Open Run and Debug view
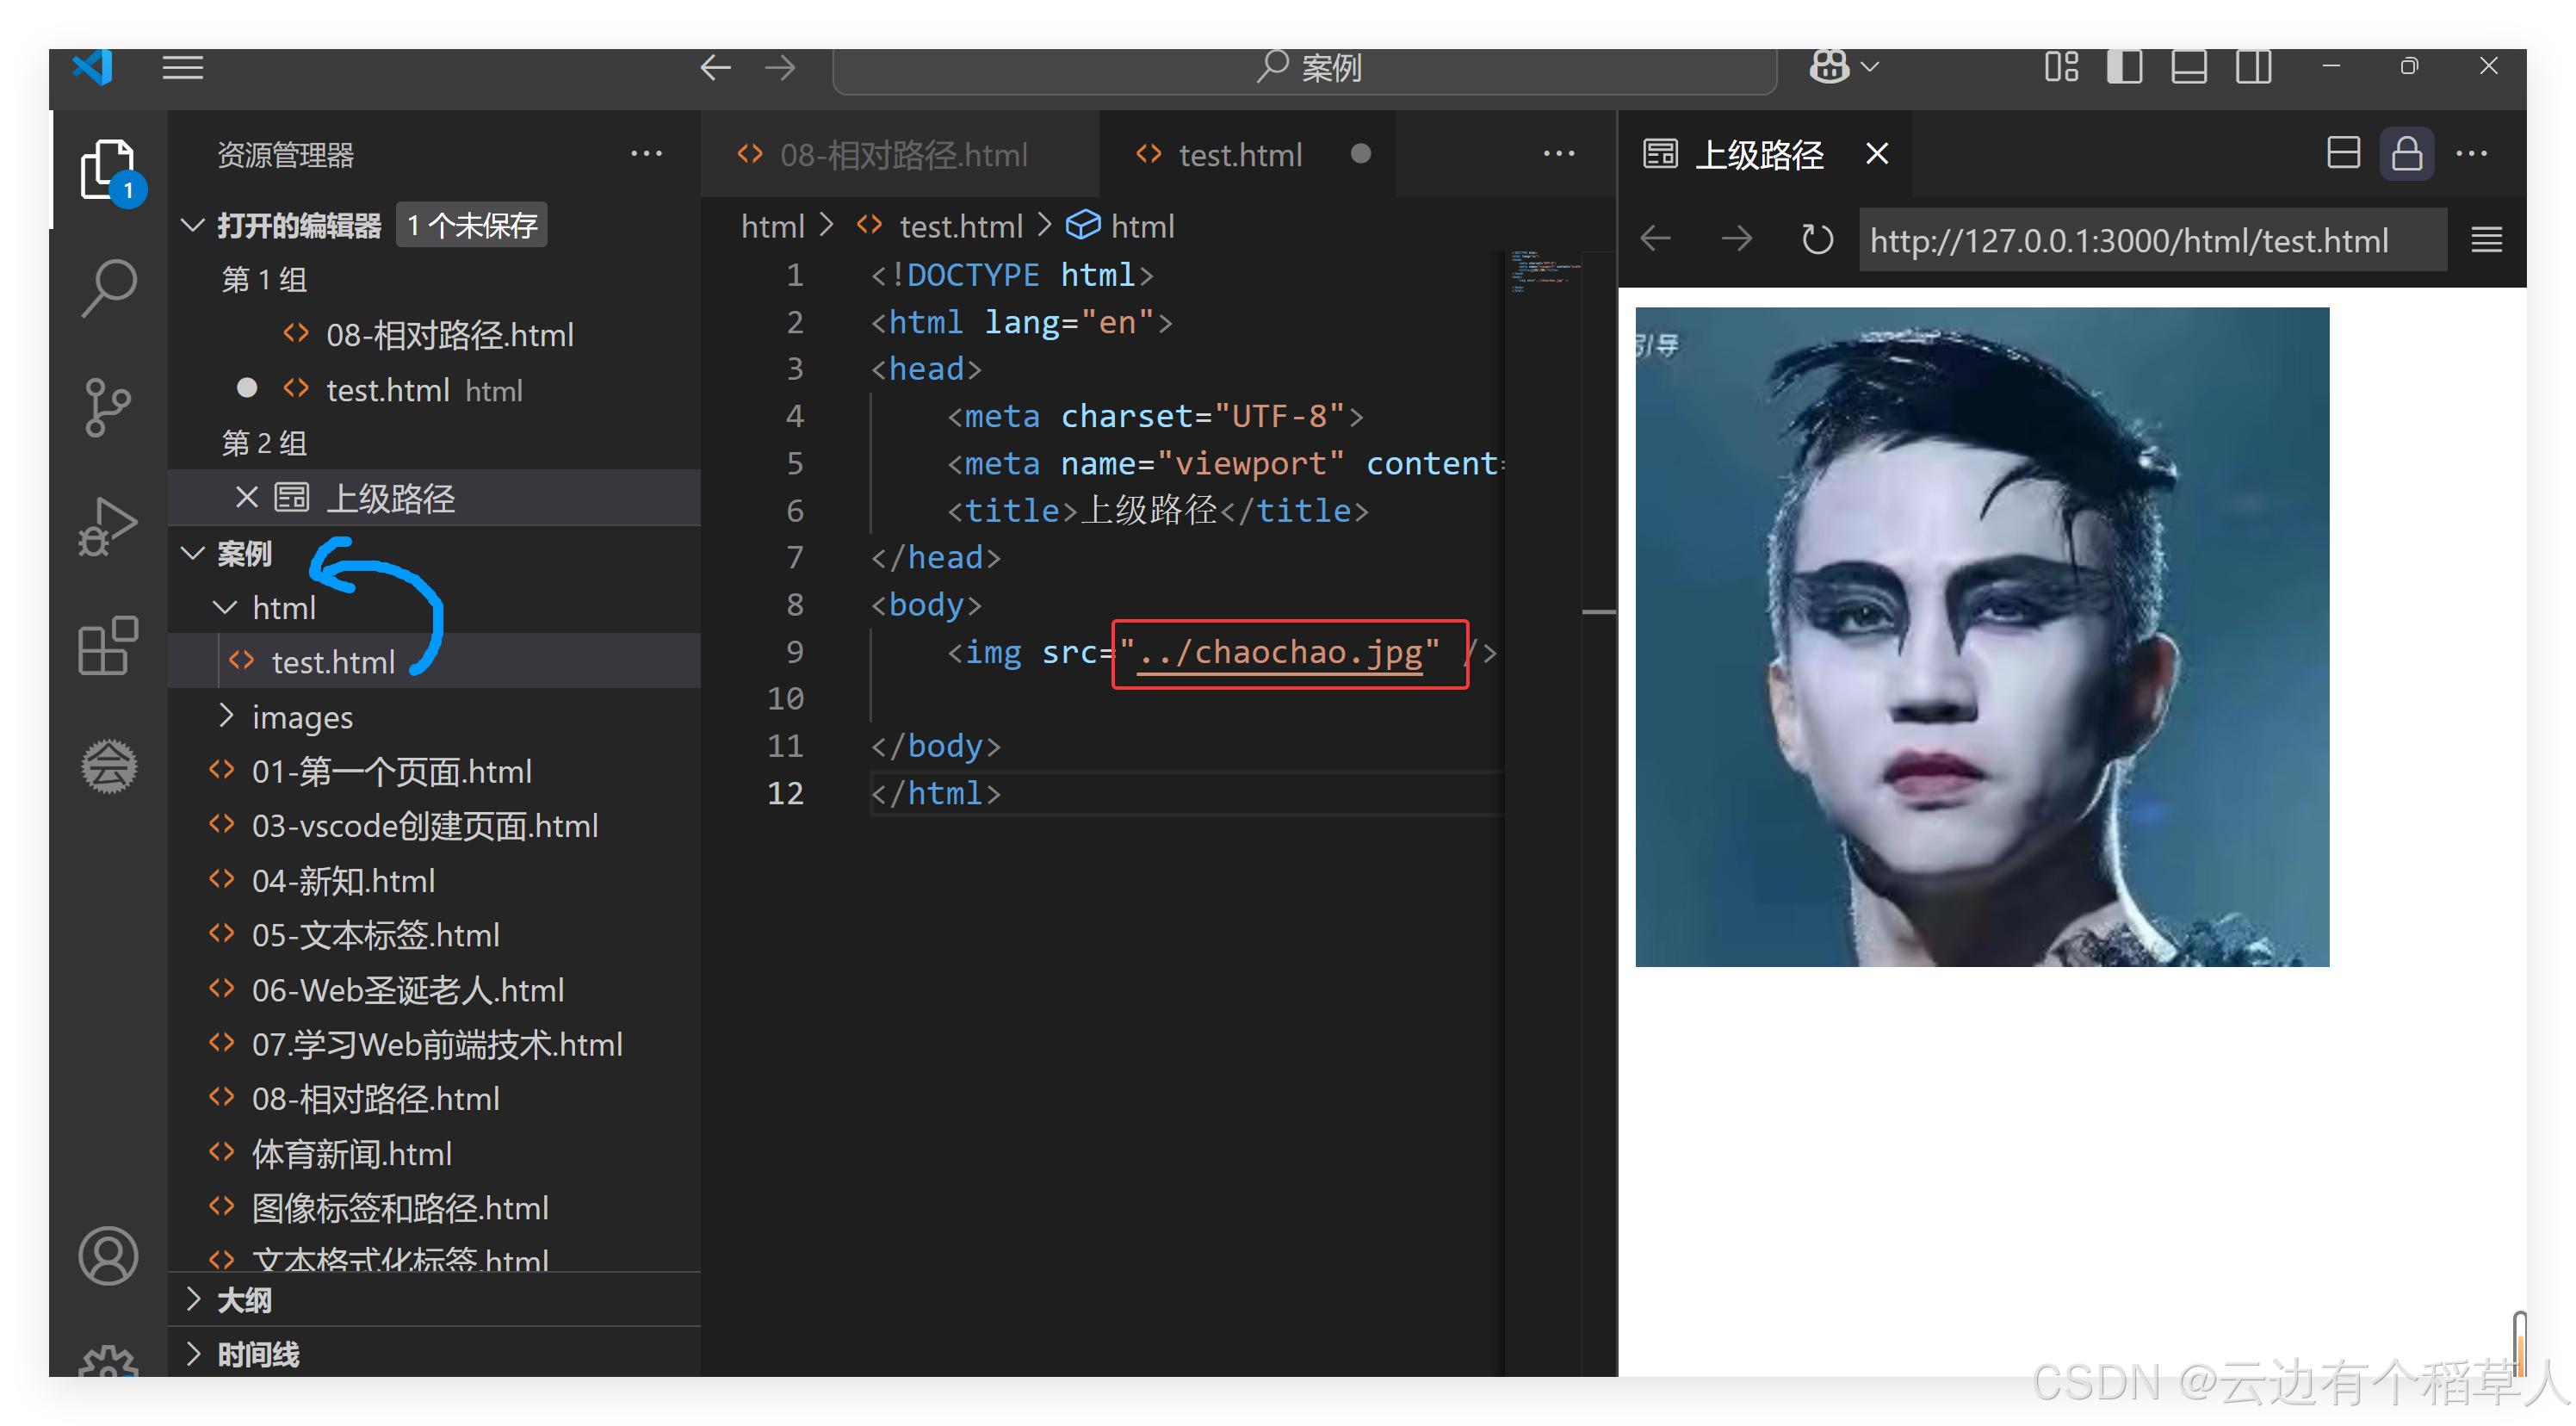This screenshot has width=2576, height=1426. coord(108,526)
